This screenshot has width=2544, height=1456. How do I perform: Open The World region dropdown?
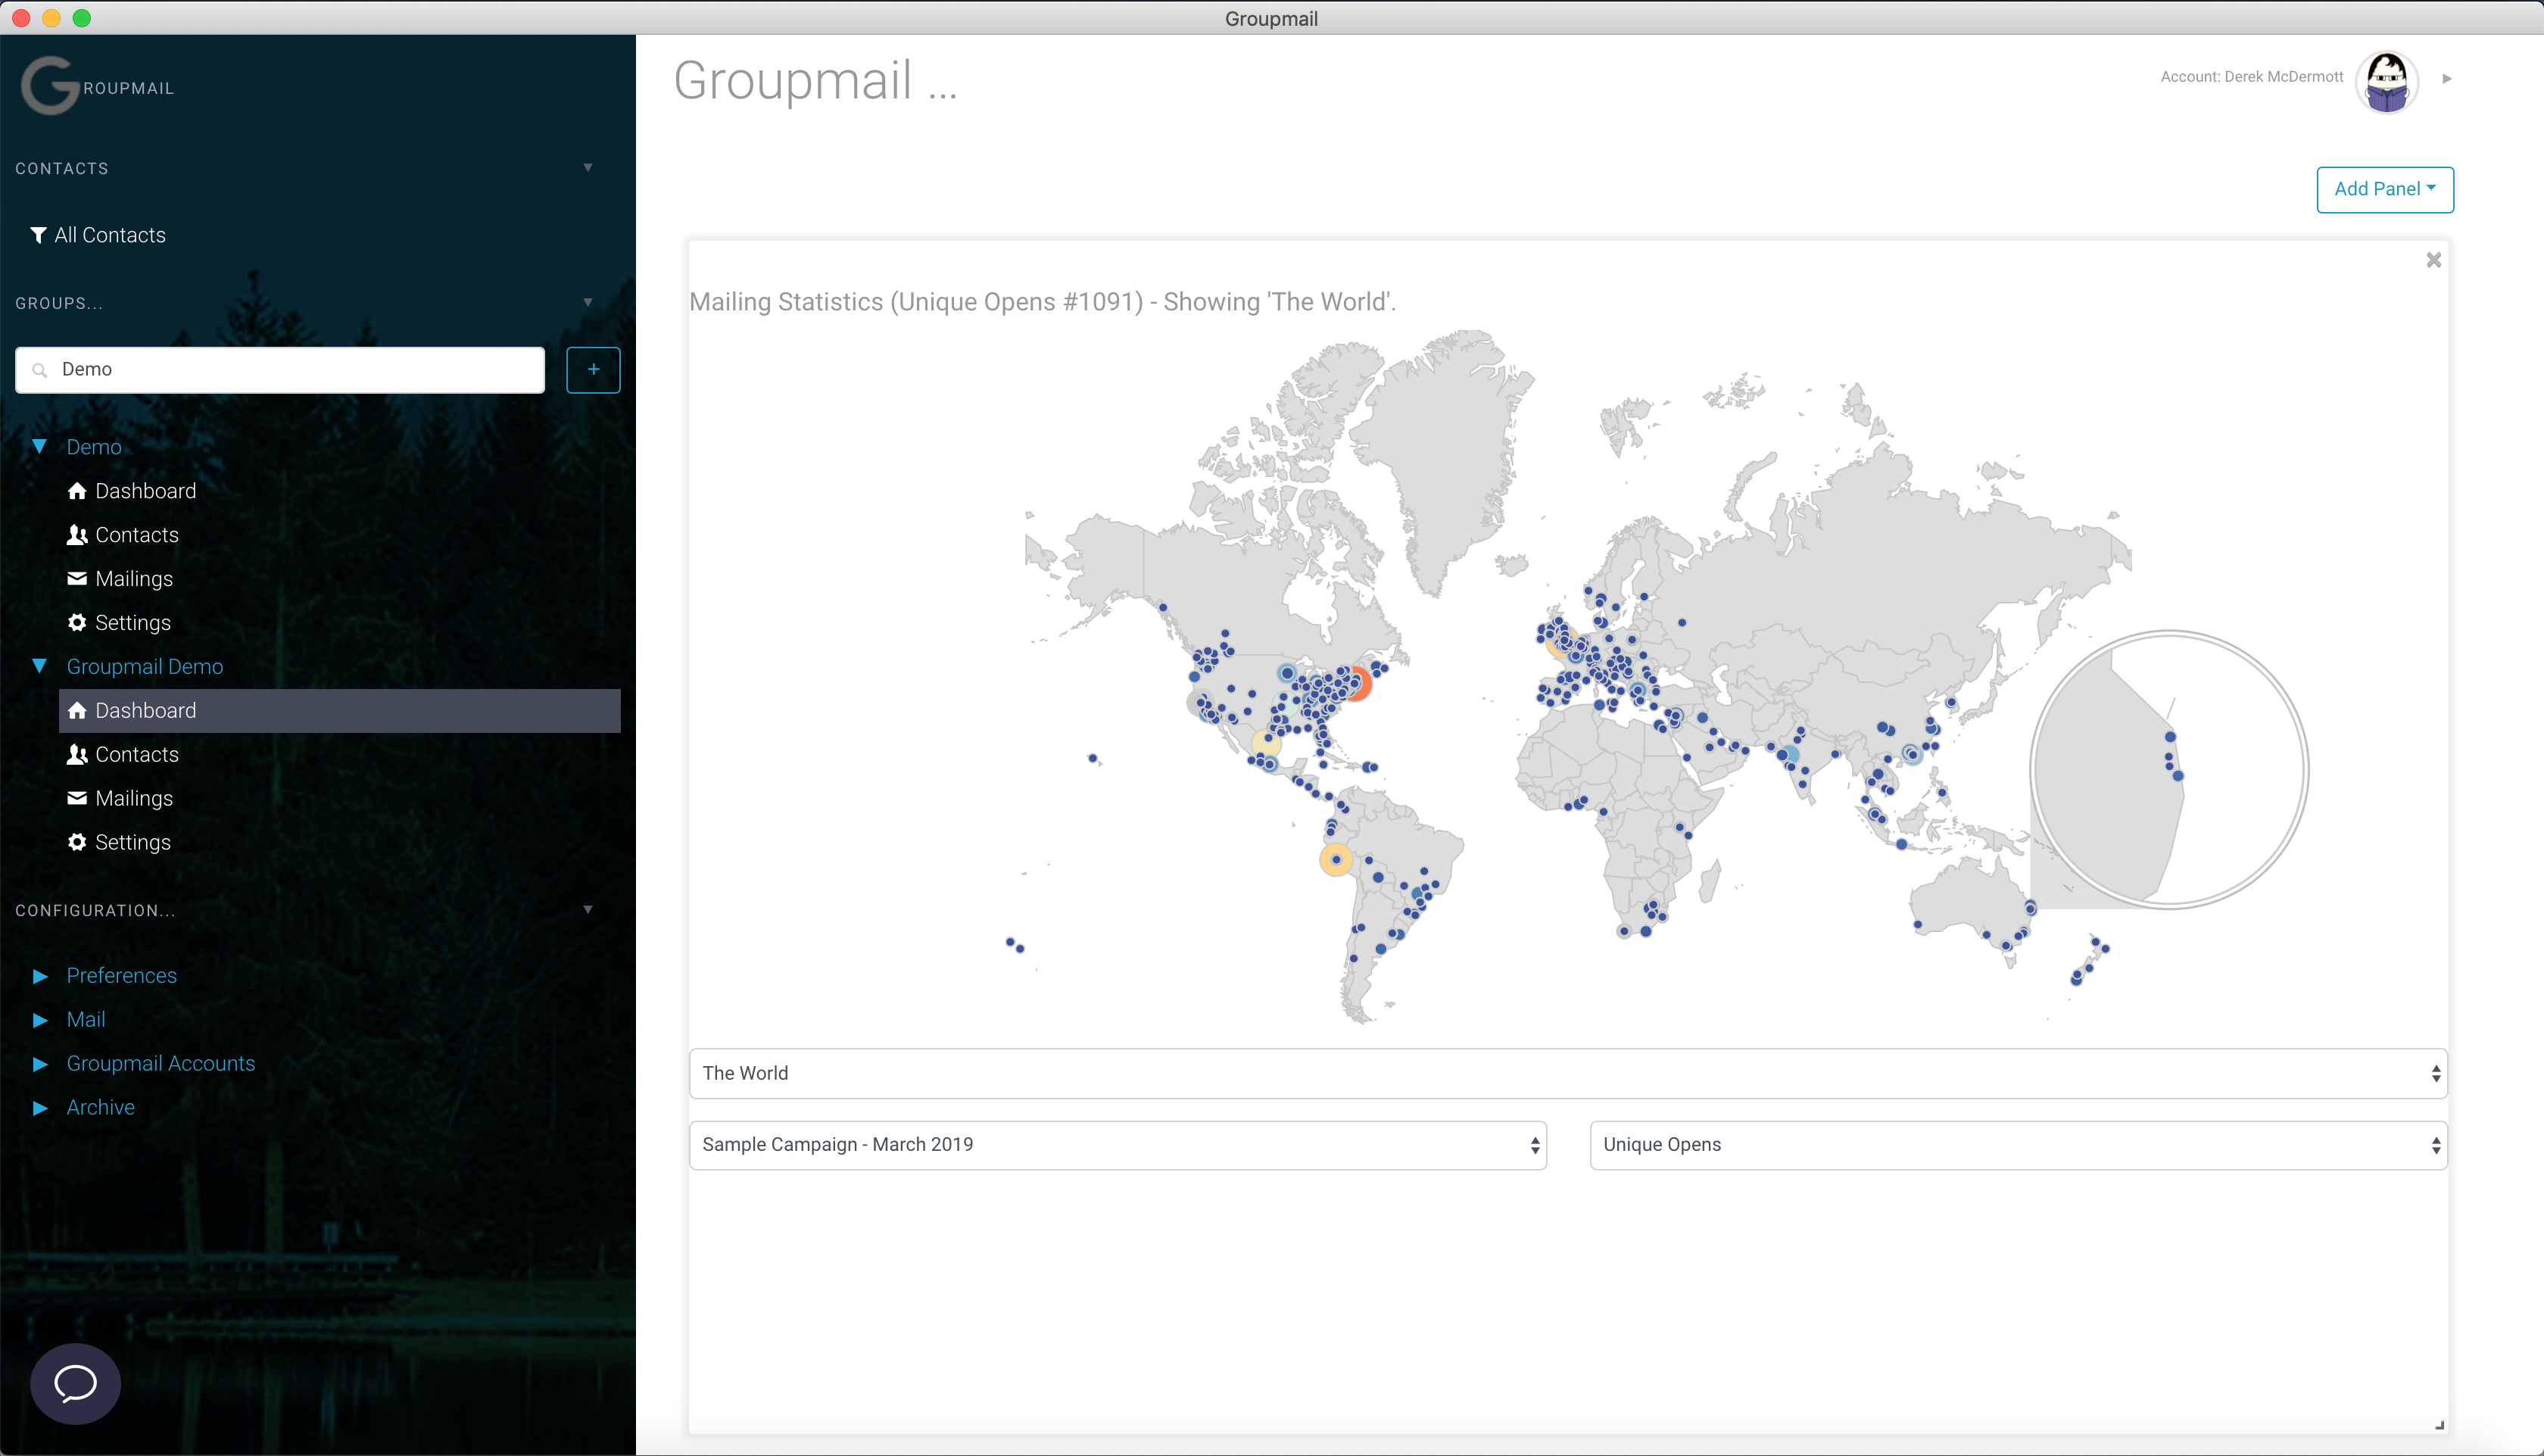[1567, 1073]
